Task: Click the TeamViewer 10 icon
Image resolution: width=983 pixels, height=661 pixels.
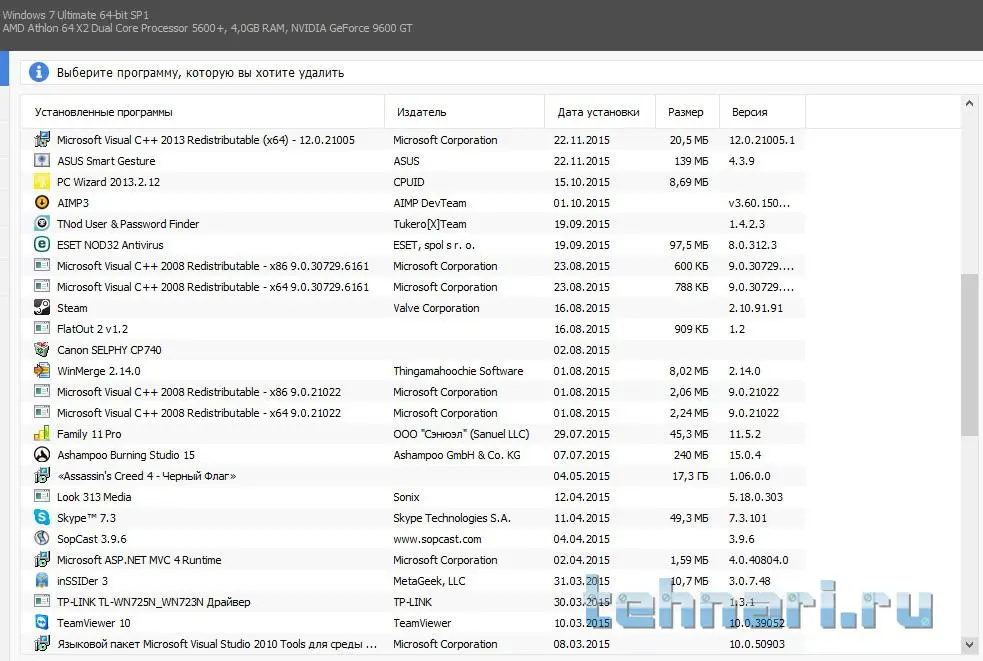Action: (42, 623)
